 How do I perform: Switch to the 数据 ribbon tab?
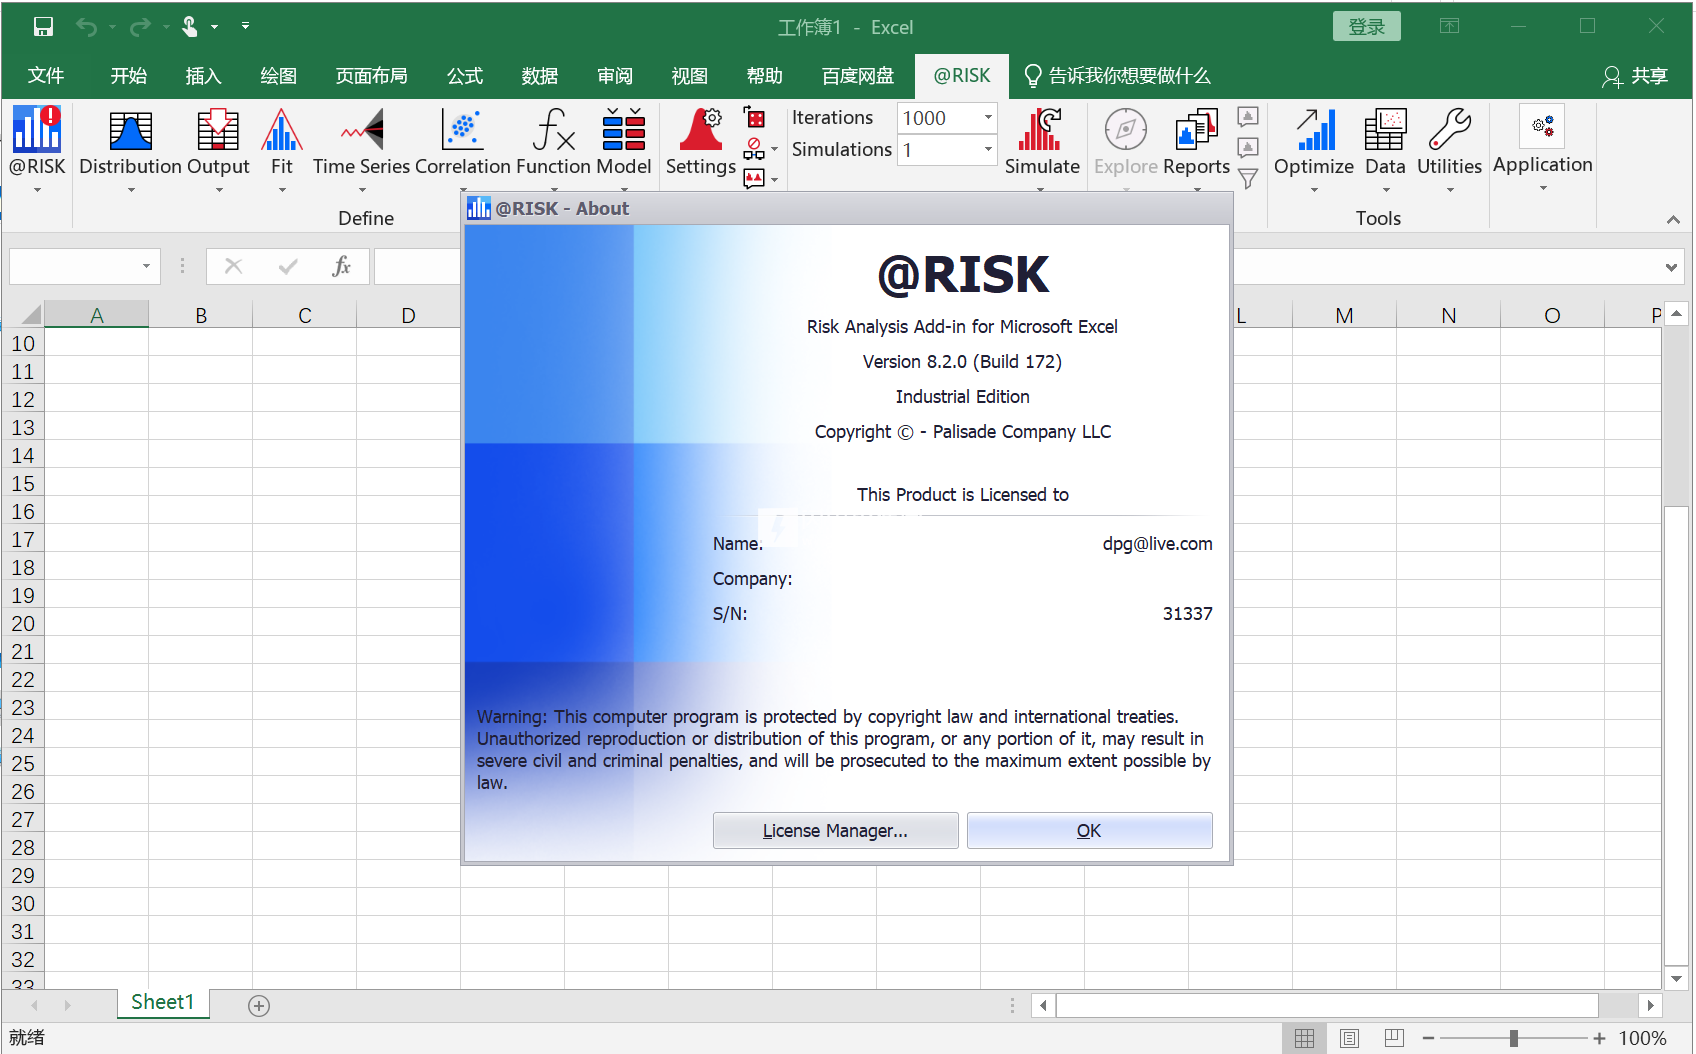[539, 76]
